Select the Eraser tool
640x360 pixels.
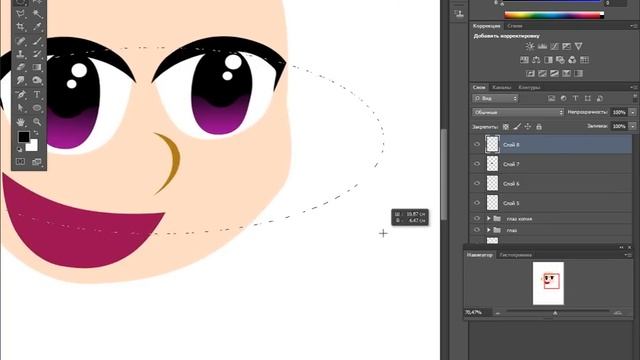tap(20, 67)
